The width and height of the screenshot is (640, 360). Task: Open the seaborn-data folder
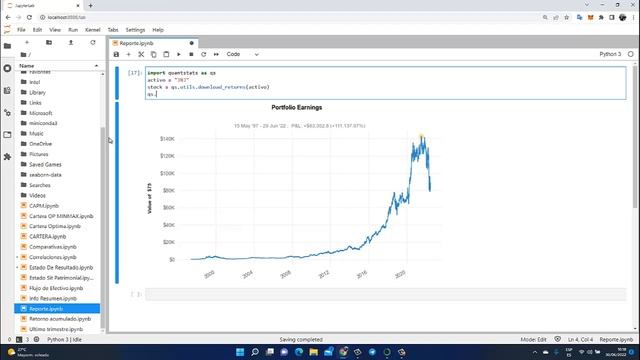pyautogui.click(x=57, y=175)
